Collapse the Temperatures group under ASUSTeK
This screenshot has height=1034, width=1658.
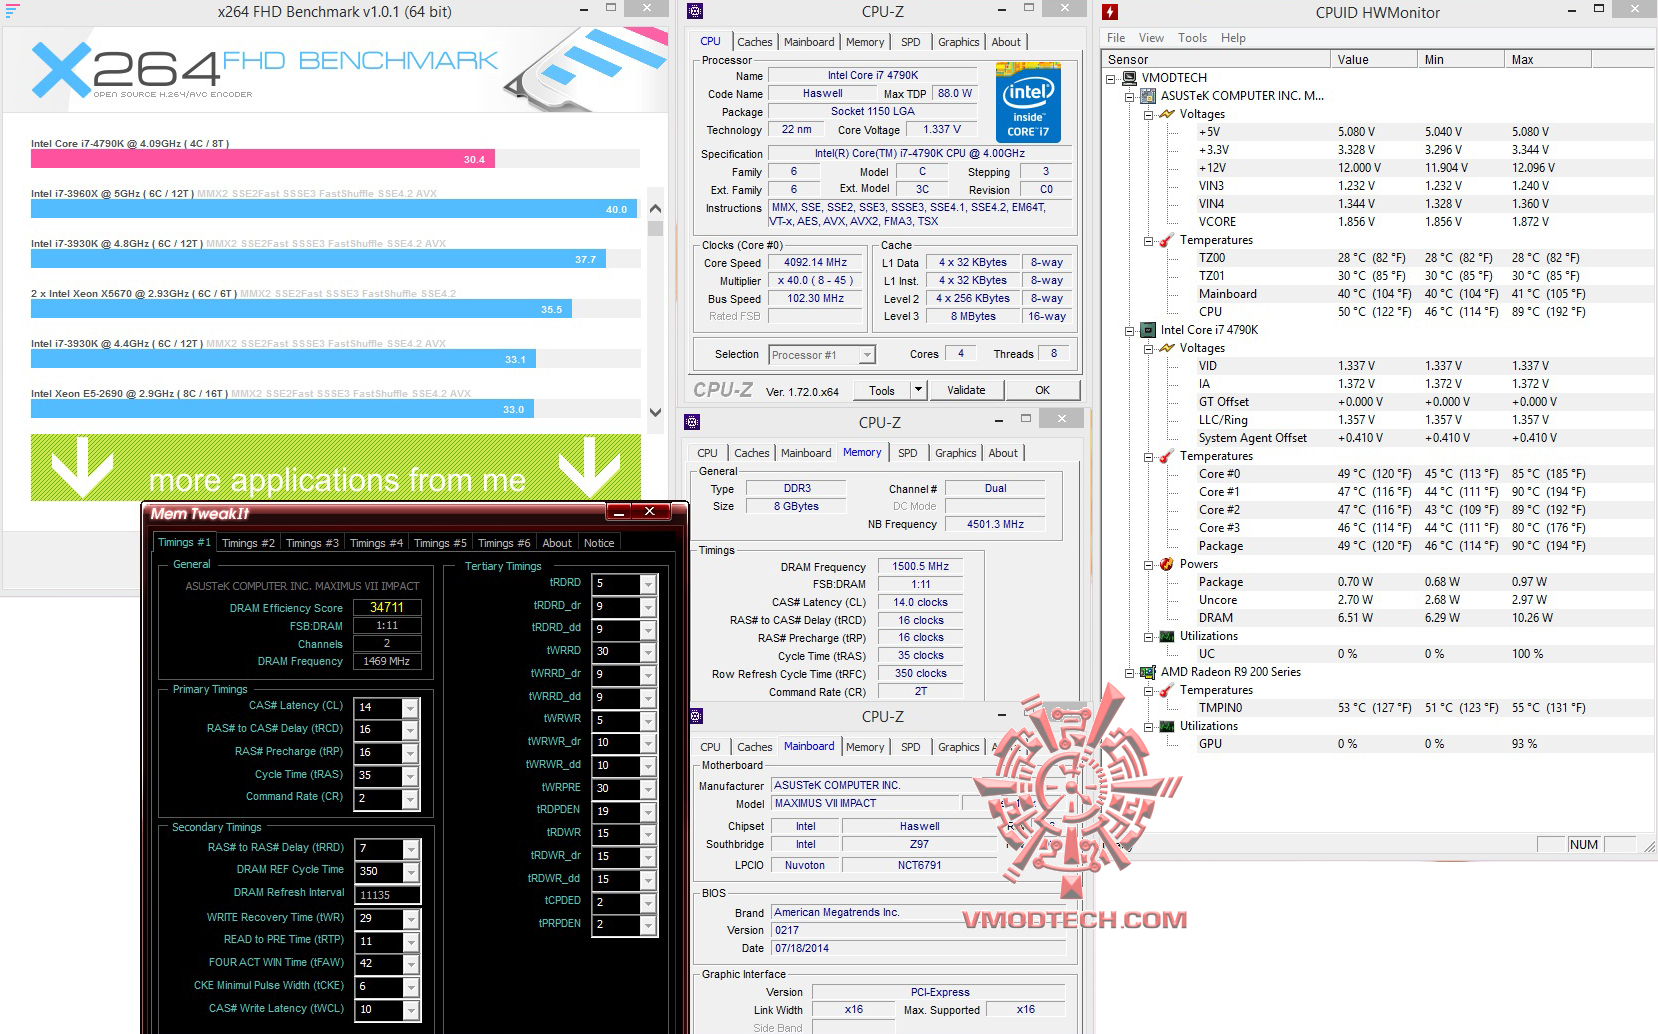pyautogui.click(x=1149, y=240)
